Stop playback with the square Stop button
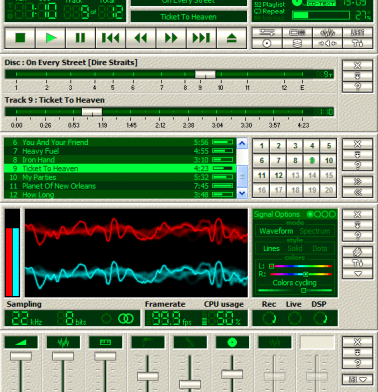 click(x=20, y=38)
